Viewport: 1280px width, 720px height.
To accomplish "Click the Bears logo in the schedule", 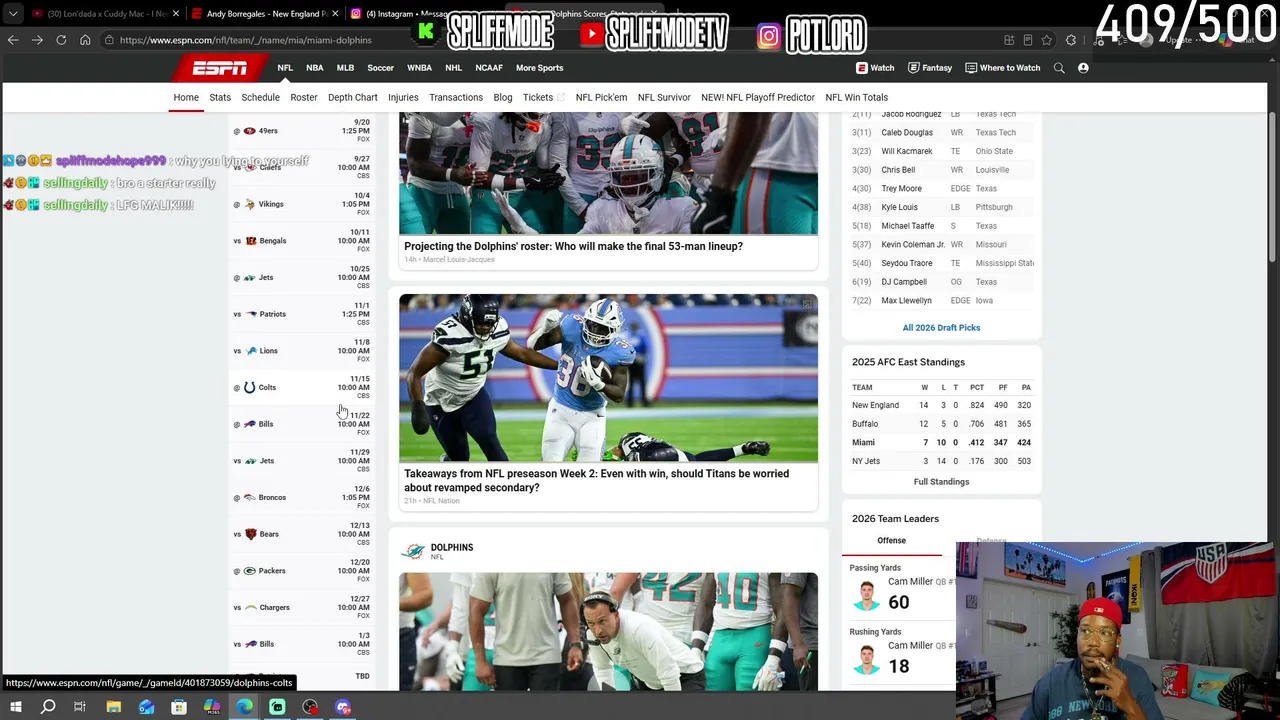I will pyautogui.click(x=251, y=534).
